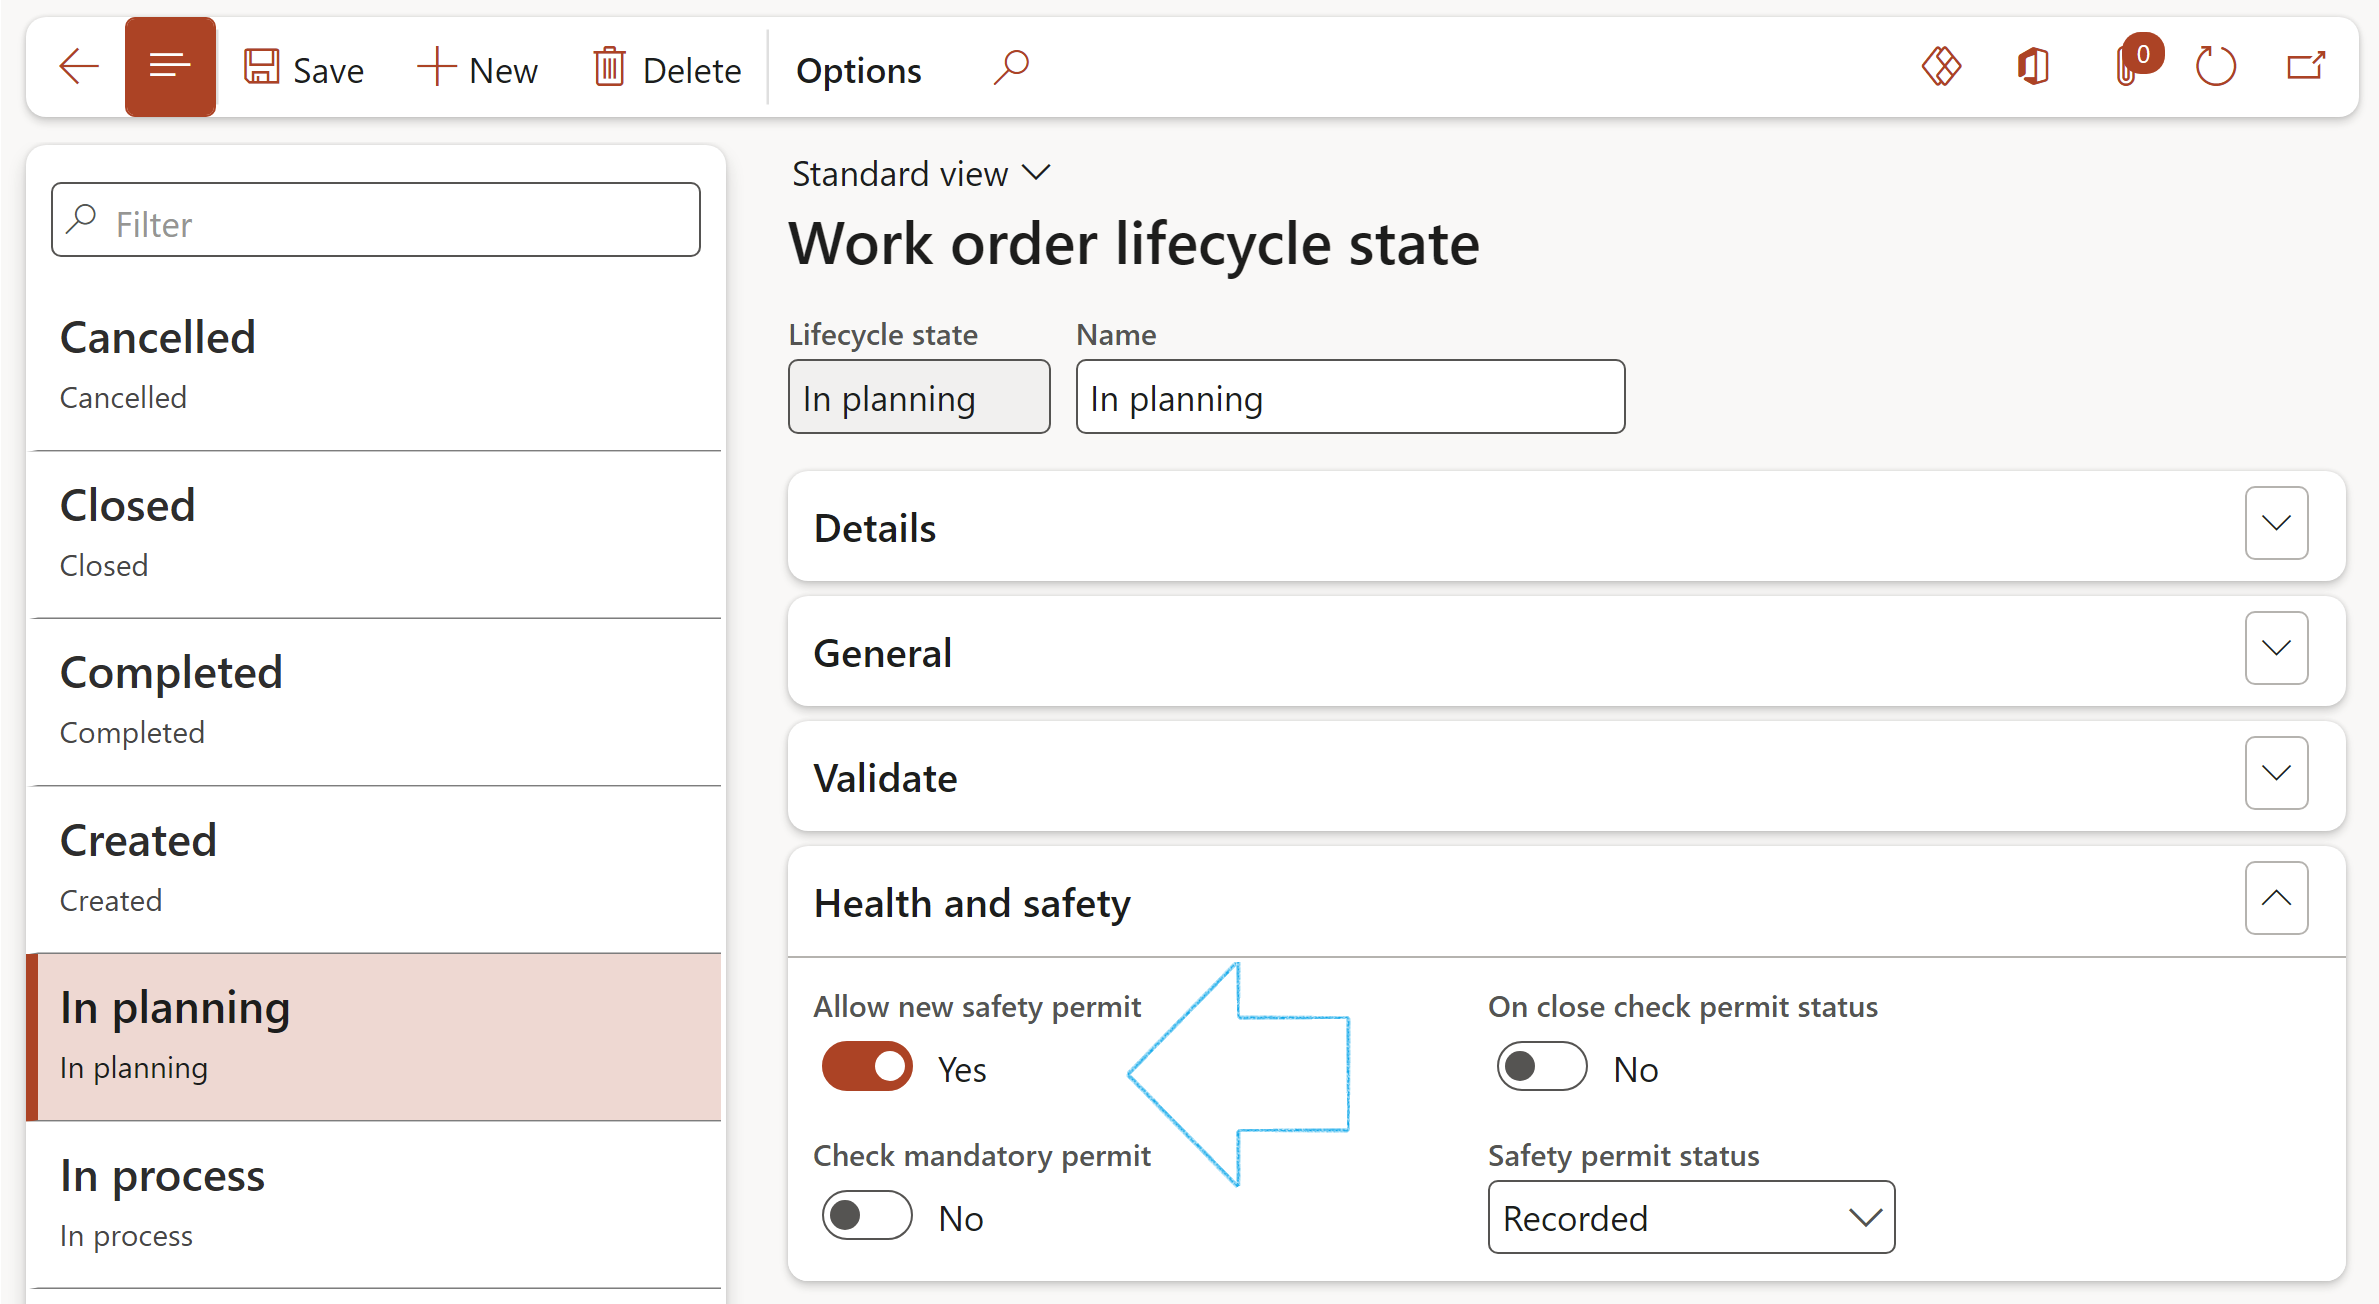Click the toolbar search magnifier icon
Image resolution: width=2379 pixels, height=1304 pixels.
click(x=1011, y=68)
